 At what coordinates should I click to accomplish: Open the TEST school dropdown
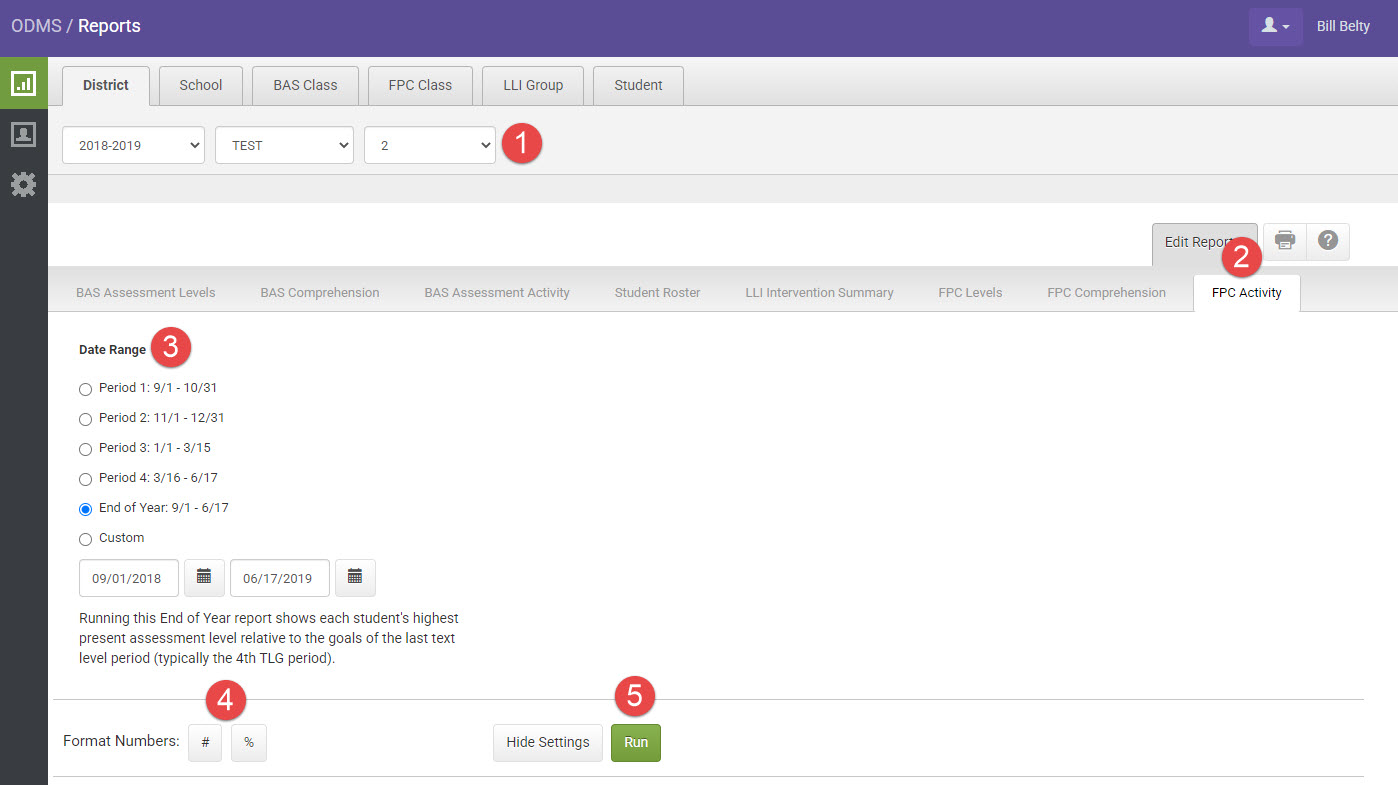284,145
